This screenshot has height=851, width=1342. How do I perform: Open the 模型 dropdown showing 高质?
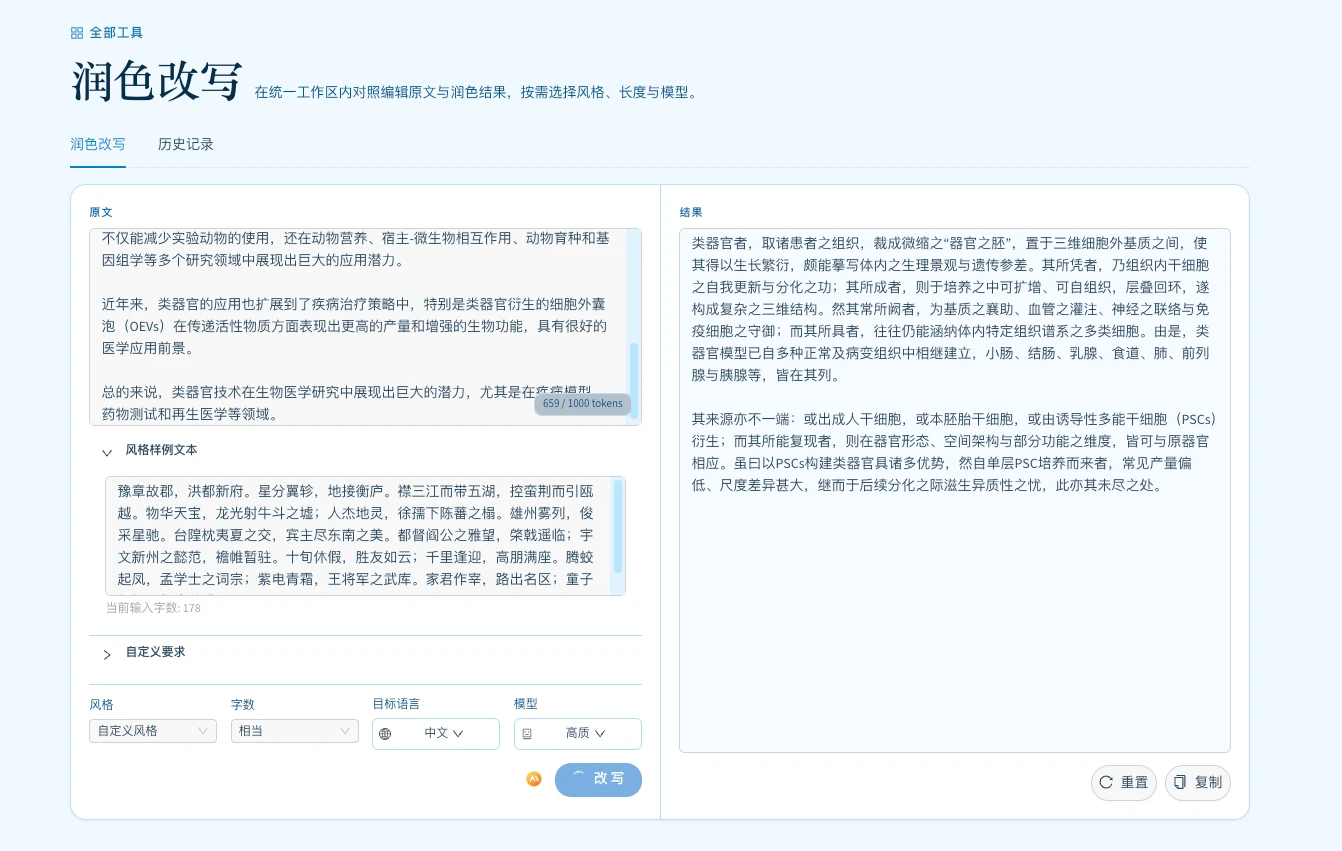pyautogui.click(x=585, y=733)
